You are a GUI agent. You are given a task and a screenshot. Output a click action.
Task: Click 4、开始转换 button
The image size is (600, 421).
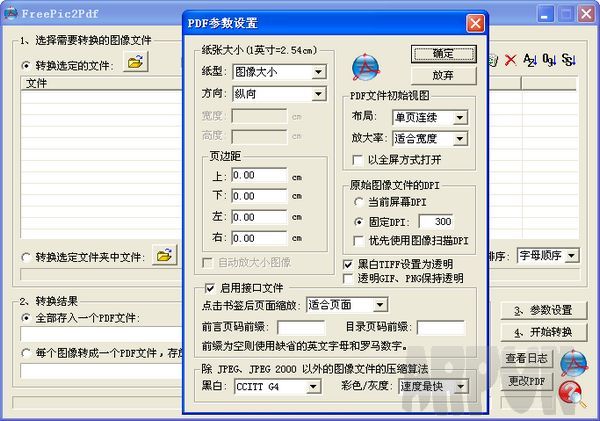pos(543,333)
